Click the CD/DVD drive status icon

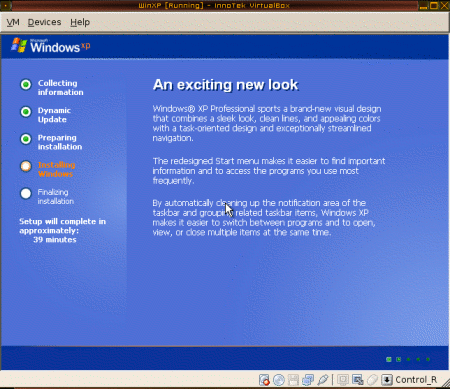coord(279,380)
